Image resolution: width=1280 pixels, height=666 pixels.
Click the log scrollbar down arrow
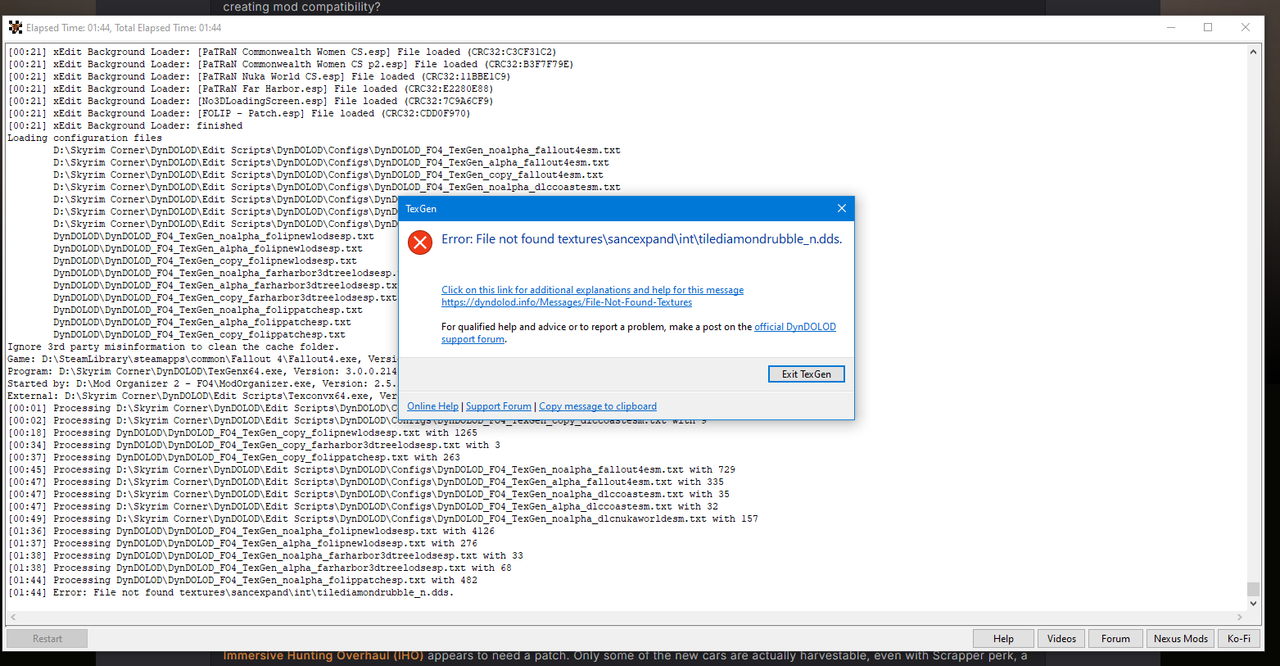[1253, 604]
